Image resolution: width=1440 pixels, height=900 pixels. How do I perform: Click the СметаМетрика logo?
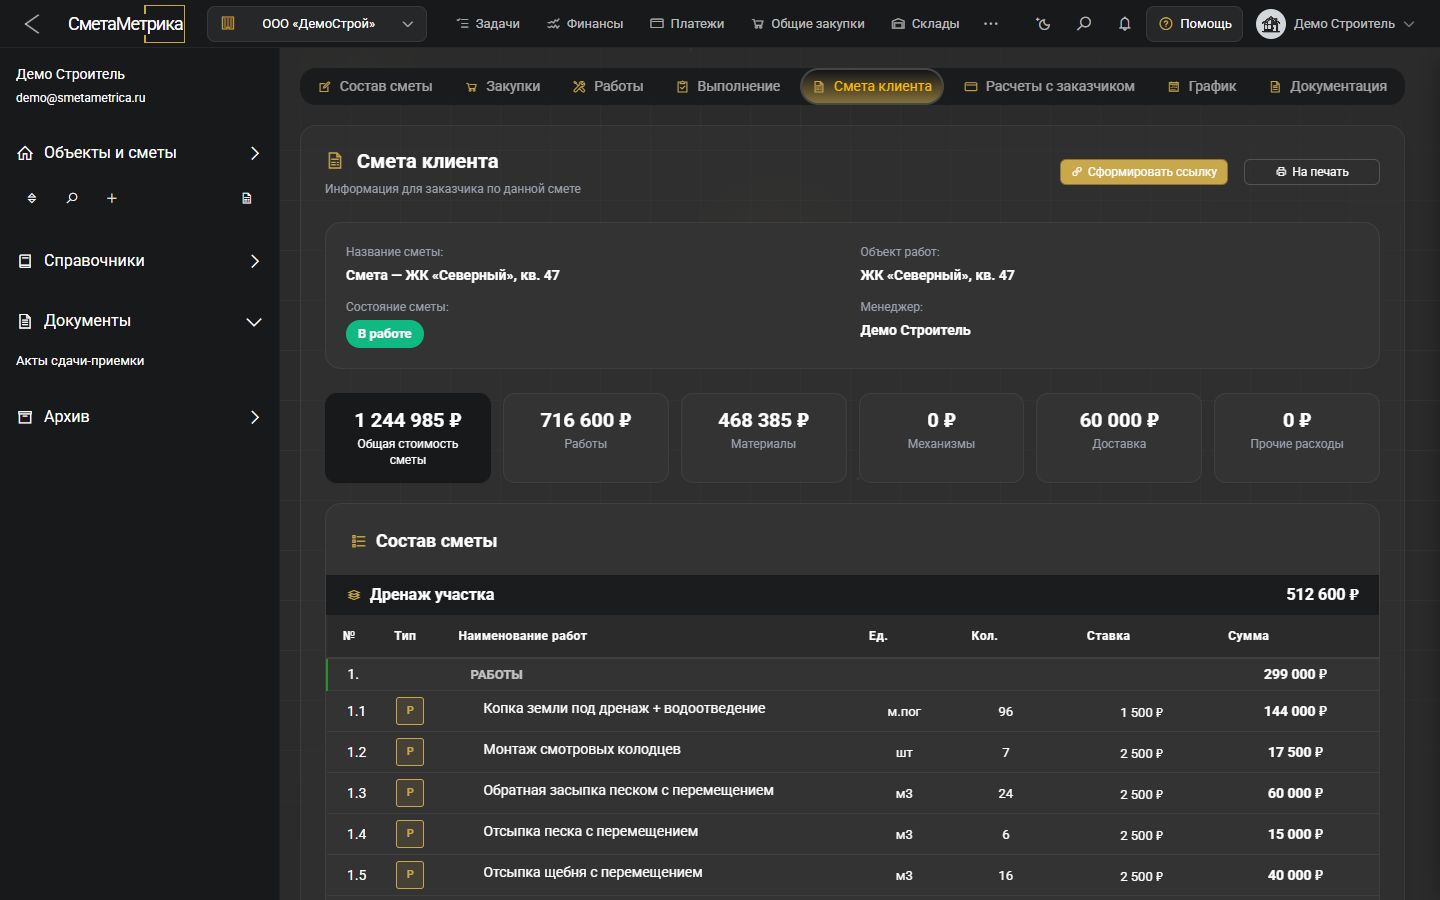click(x=126, y=24)
